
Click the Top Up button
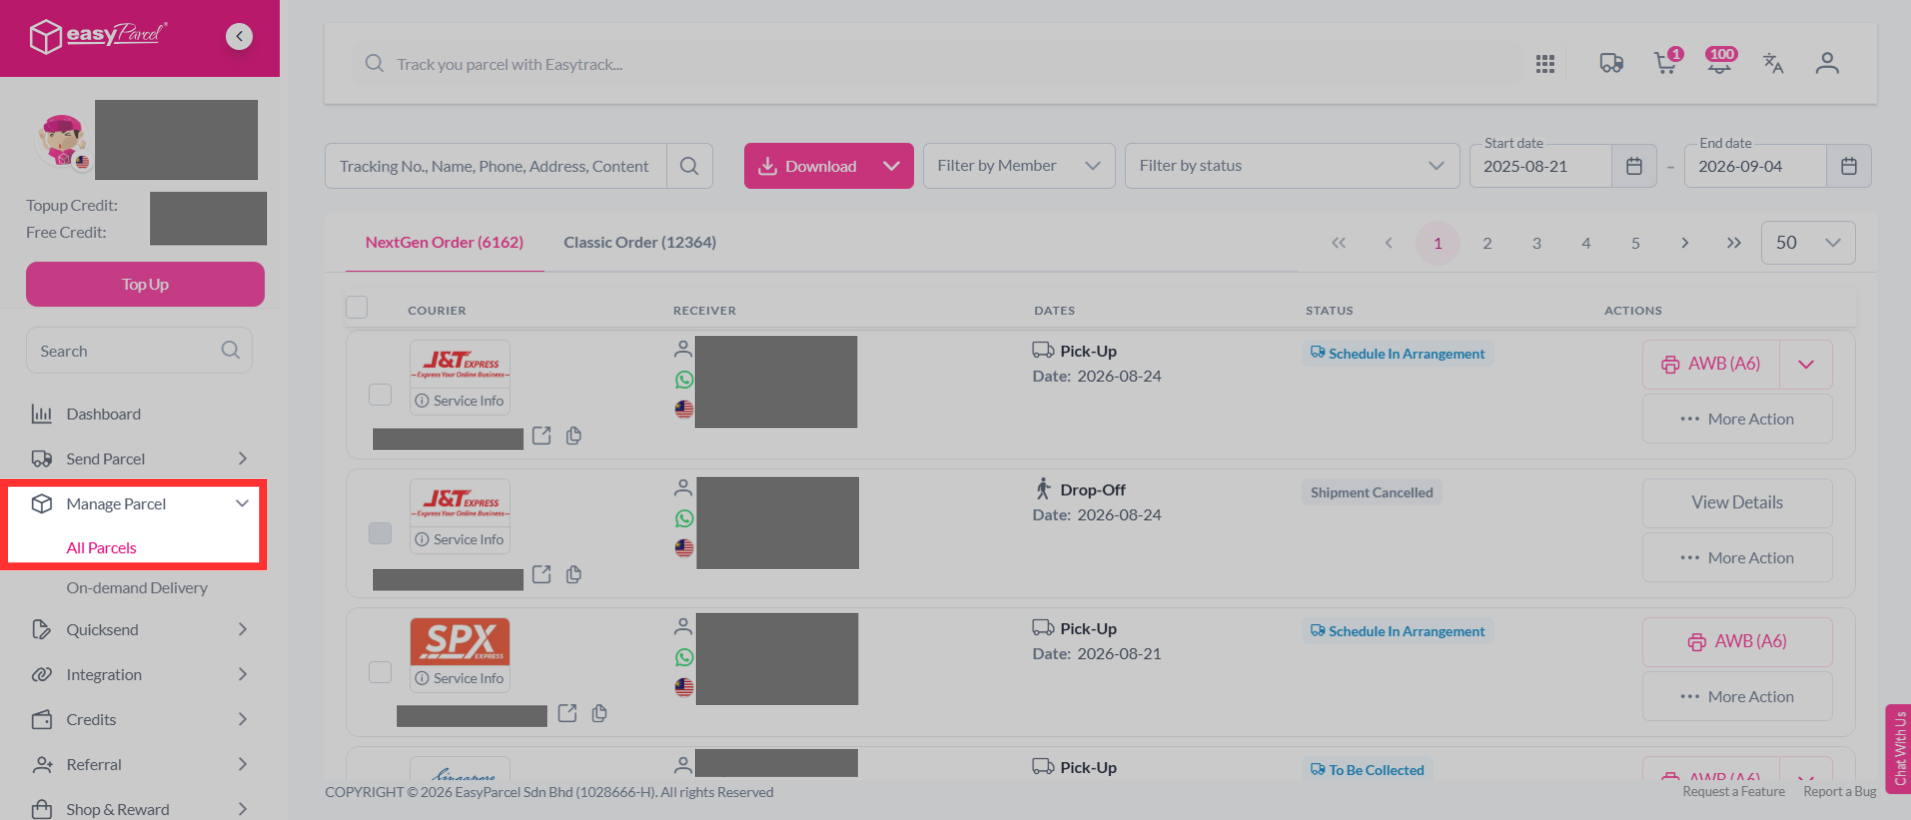coord(145,284)
